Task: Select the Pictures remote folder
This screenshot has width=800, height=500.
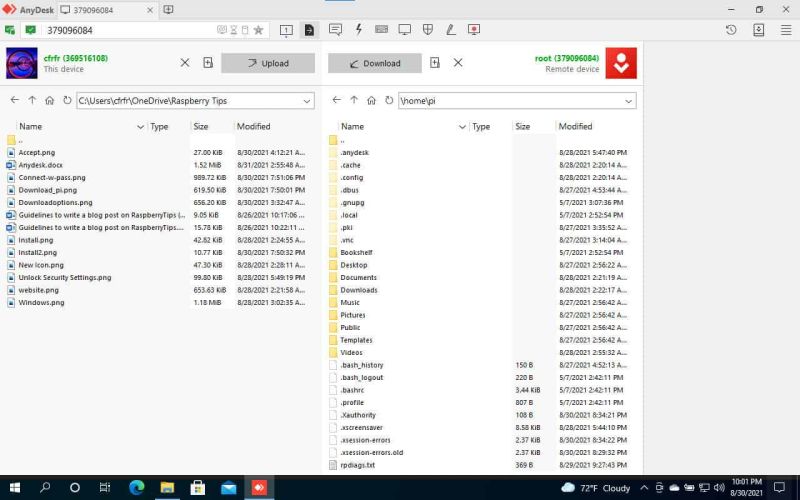Action: [x=353, y=315]
